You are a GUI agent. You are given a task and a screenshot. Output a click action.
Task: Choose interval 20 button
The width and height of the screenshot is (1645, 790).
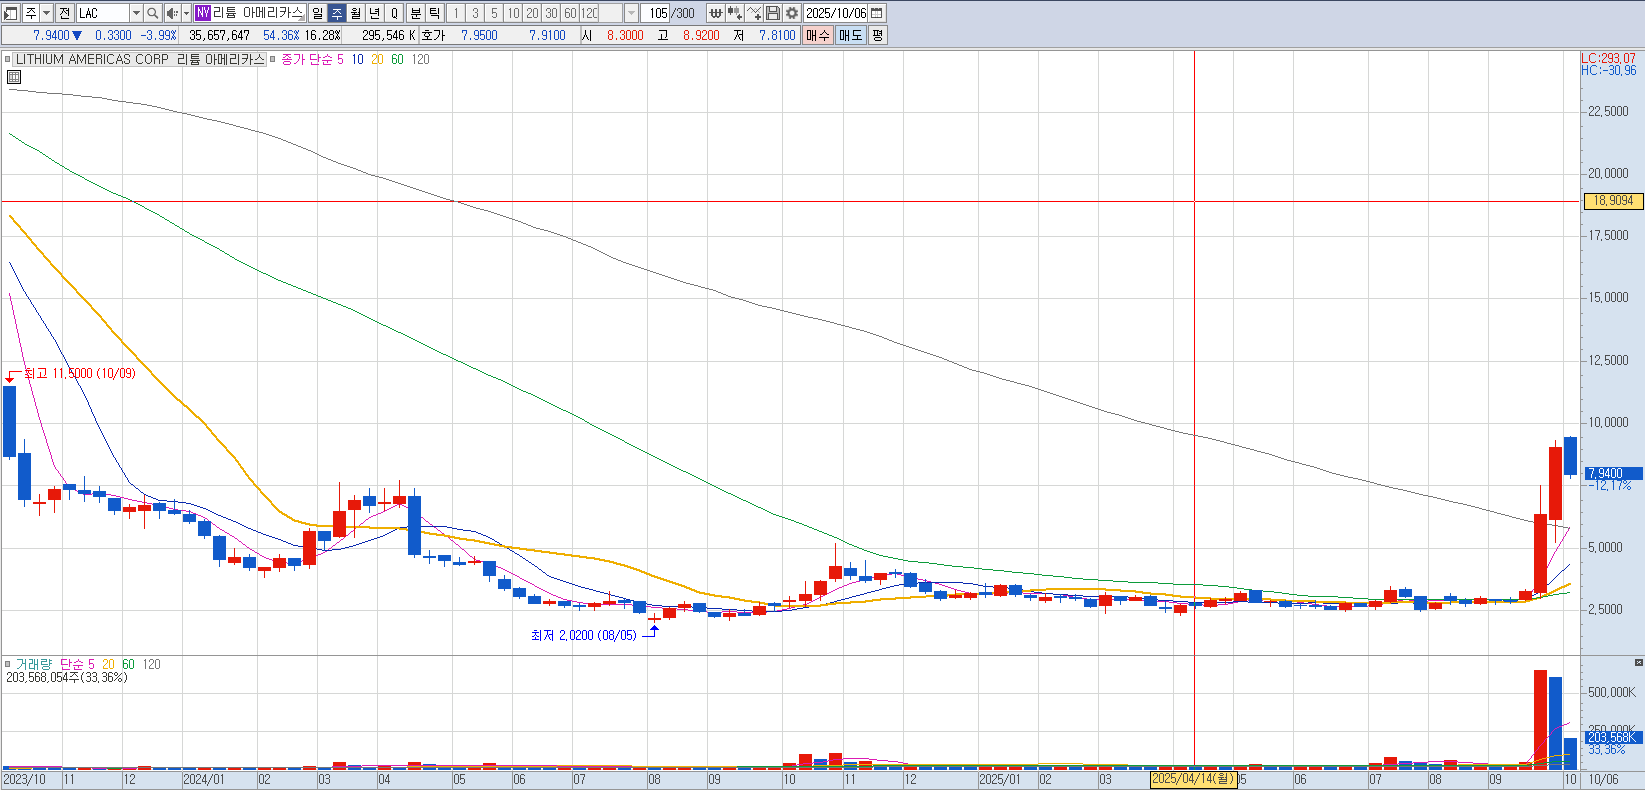[532, 13]
